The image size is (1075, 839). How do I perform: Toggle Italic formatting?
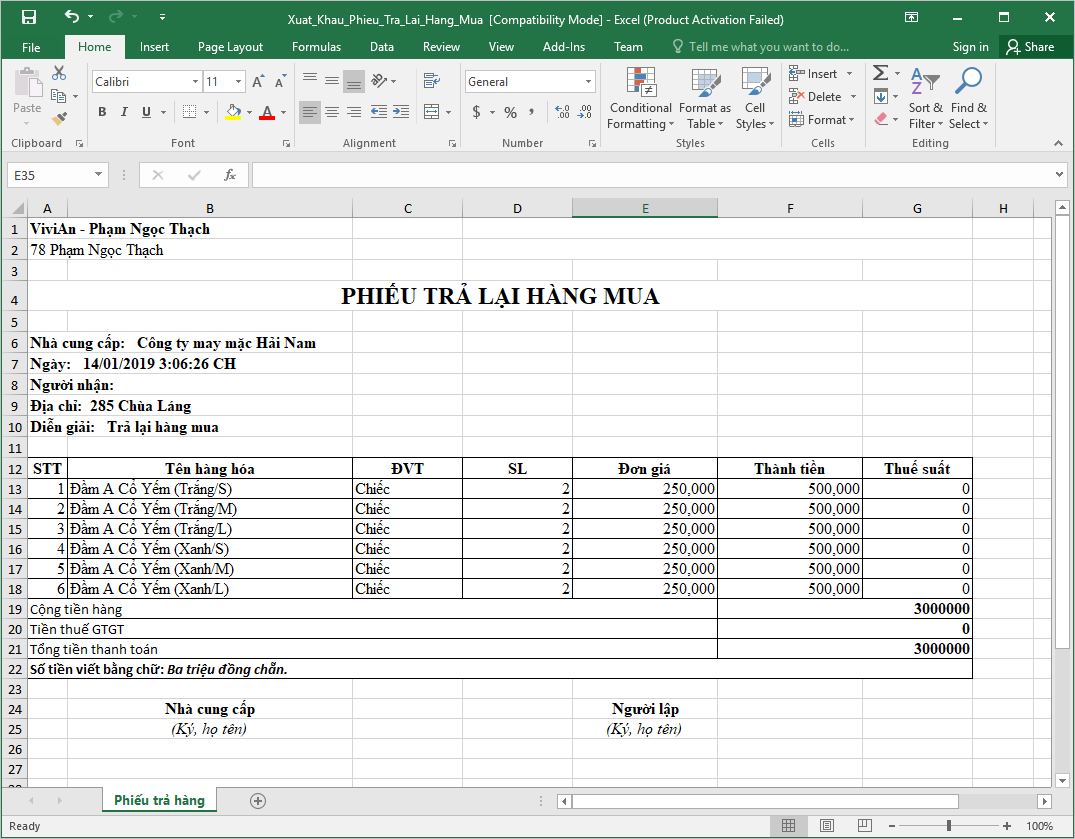tap(125, 112)
